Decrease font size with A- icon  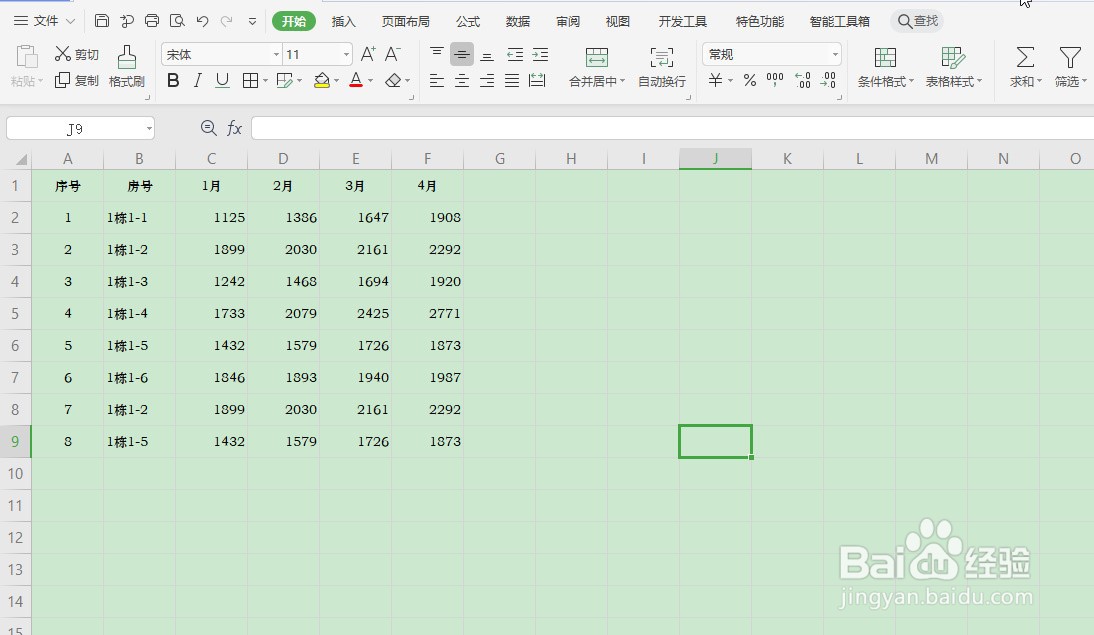[393, 54]
